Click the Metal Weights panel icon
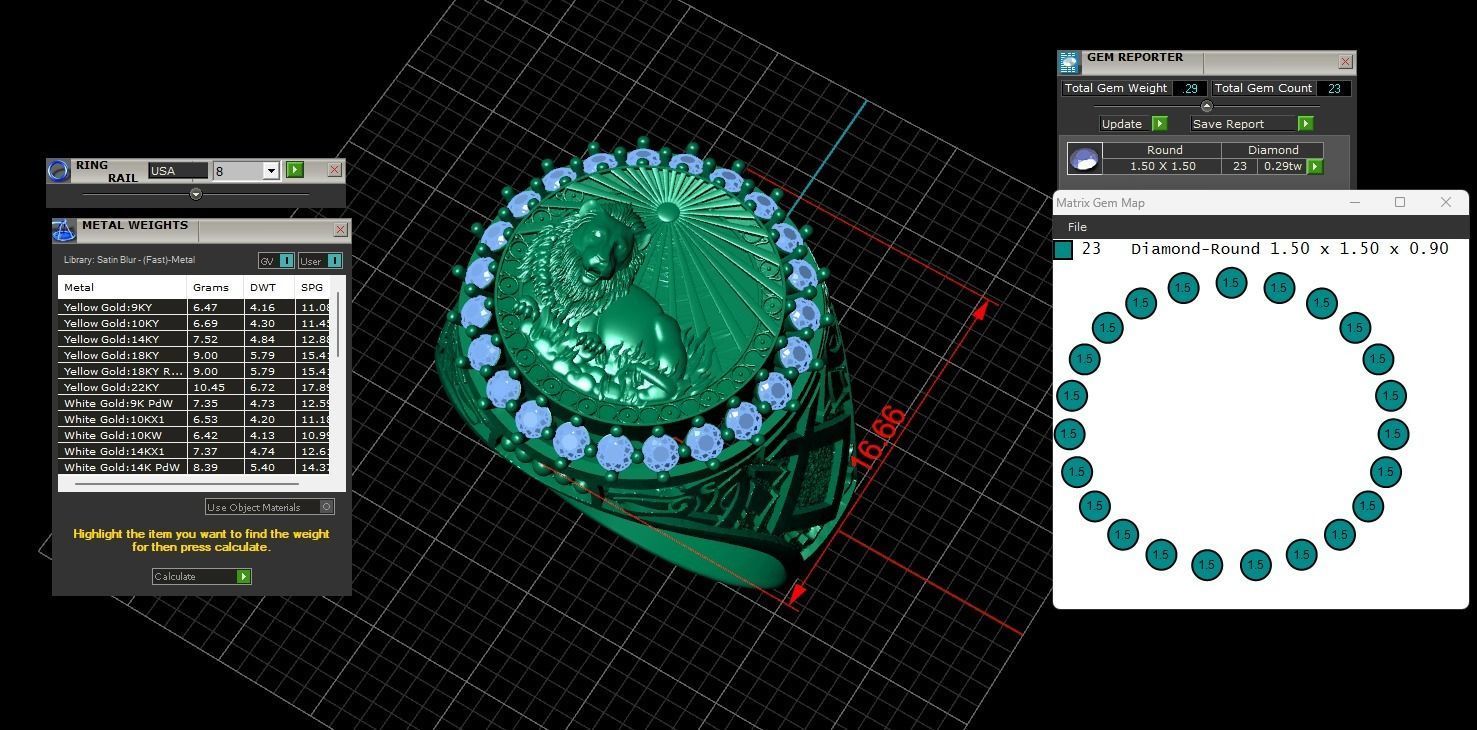 click(x=64, y=231)
